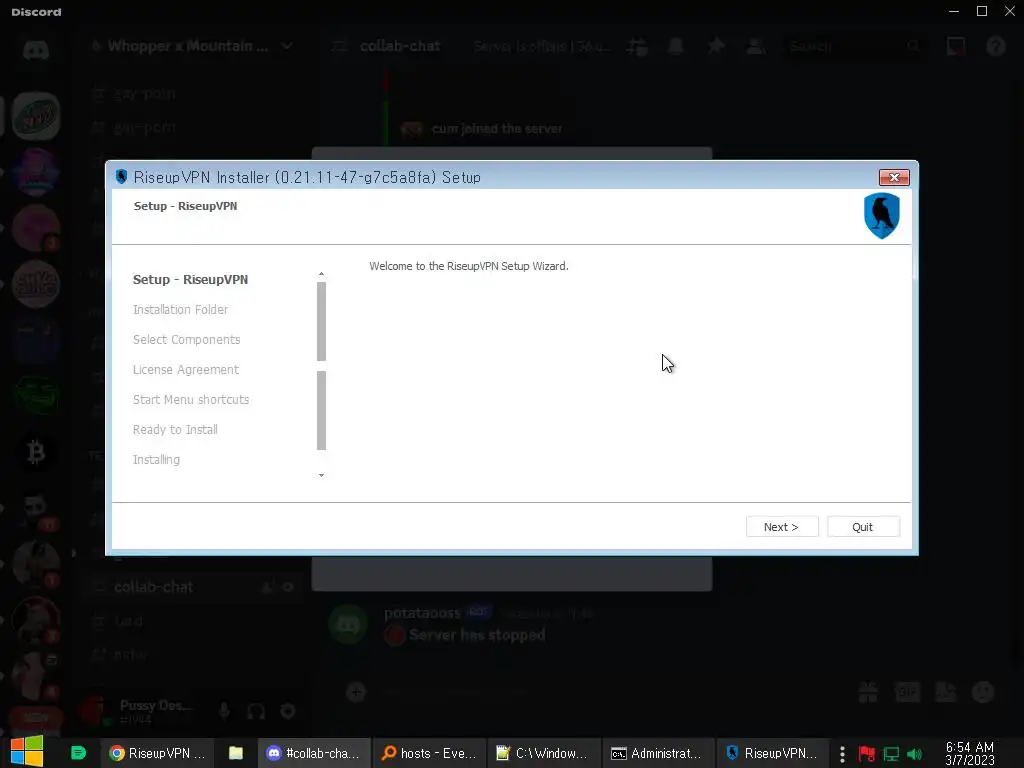Select the Installation Folder step
Screen dimensions: 1024x768
tap(180, 310)
